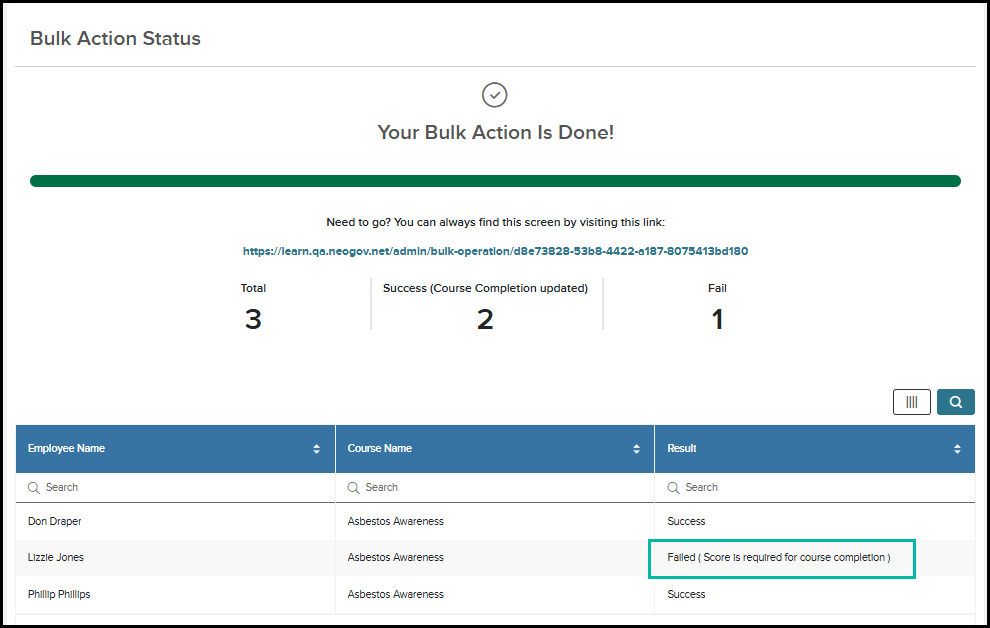Focus the Result search field

[814, 488]
